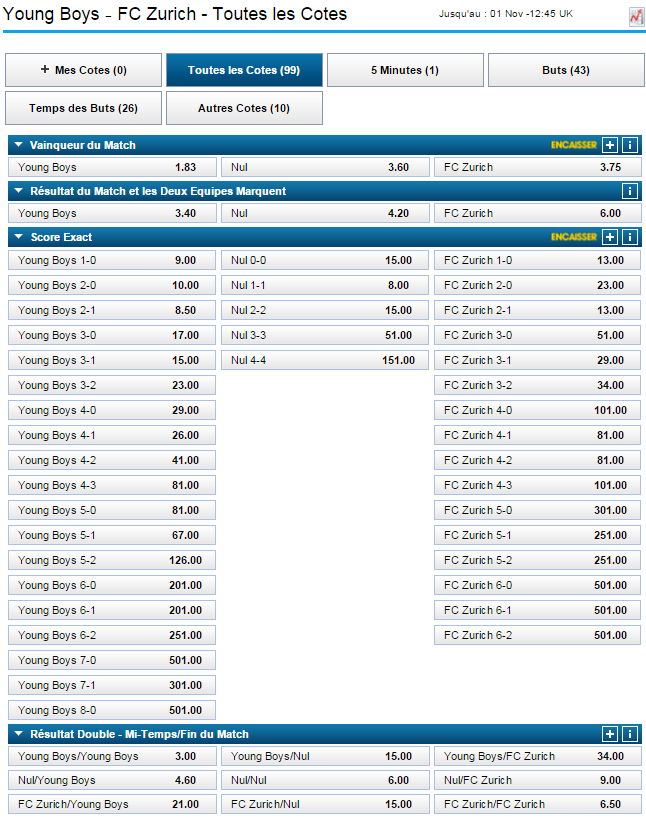Screen dimensions: 646x818
Task: Select exact score FC Zurich 3-2
Action: click(x=537, y=386)
